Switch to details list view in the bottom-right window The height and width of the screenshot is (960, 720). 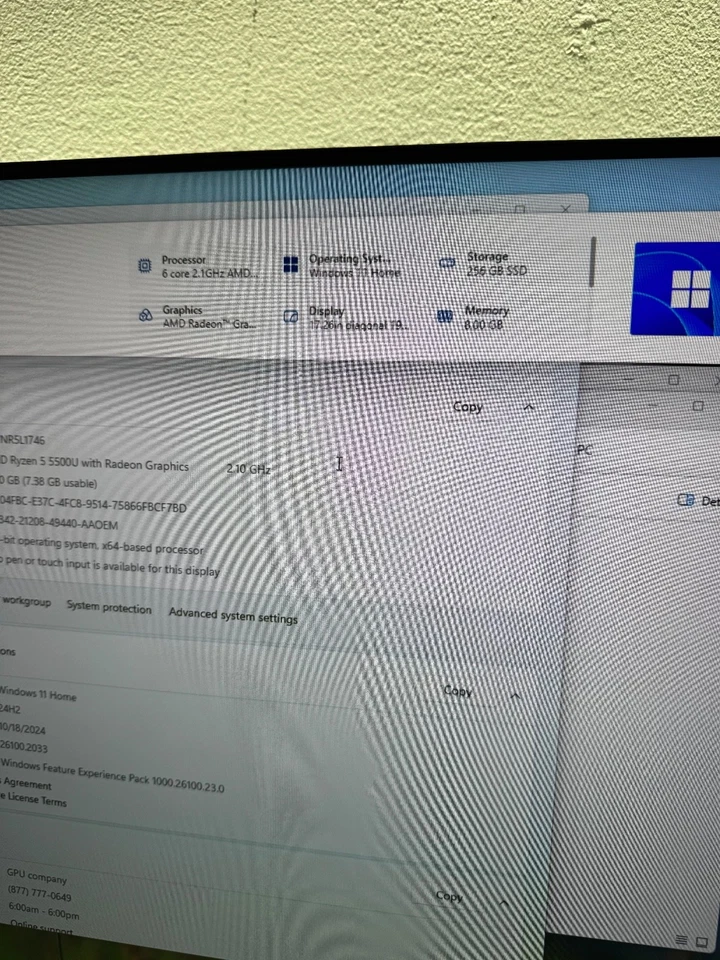point(681,940)
